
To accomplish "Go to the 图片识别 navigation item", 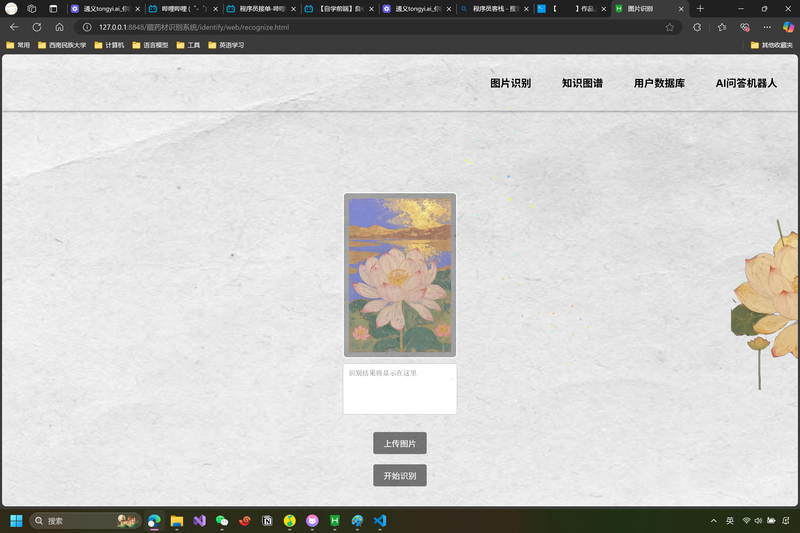I will 510,83.
